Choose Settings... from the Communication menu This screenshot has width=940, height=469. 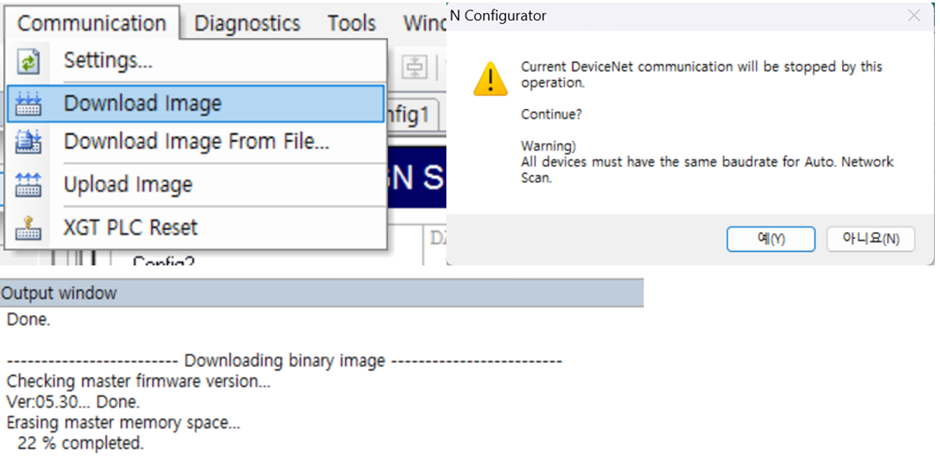coord(108,60)
